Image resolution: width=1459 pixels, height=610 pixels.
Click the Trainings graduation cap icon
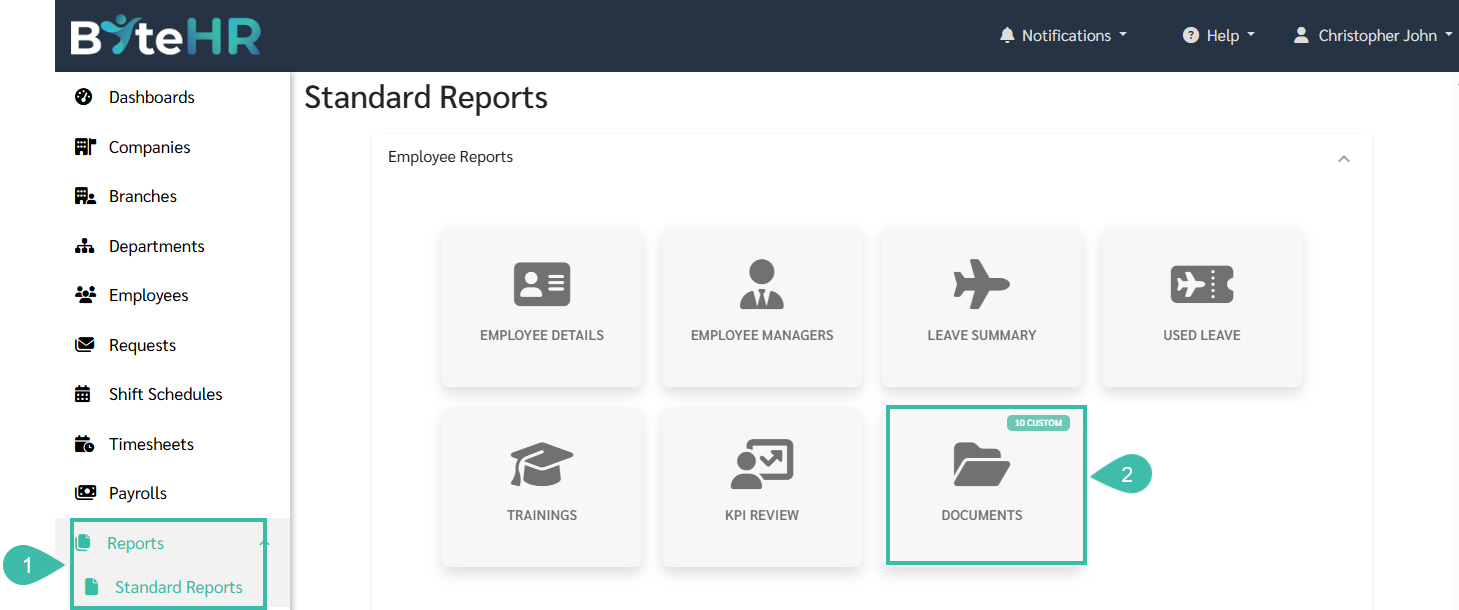[542, 465]
